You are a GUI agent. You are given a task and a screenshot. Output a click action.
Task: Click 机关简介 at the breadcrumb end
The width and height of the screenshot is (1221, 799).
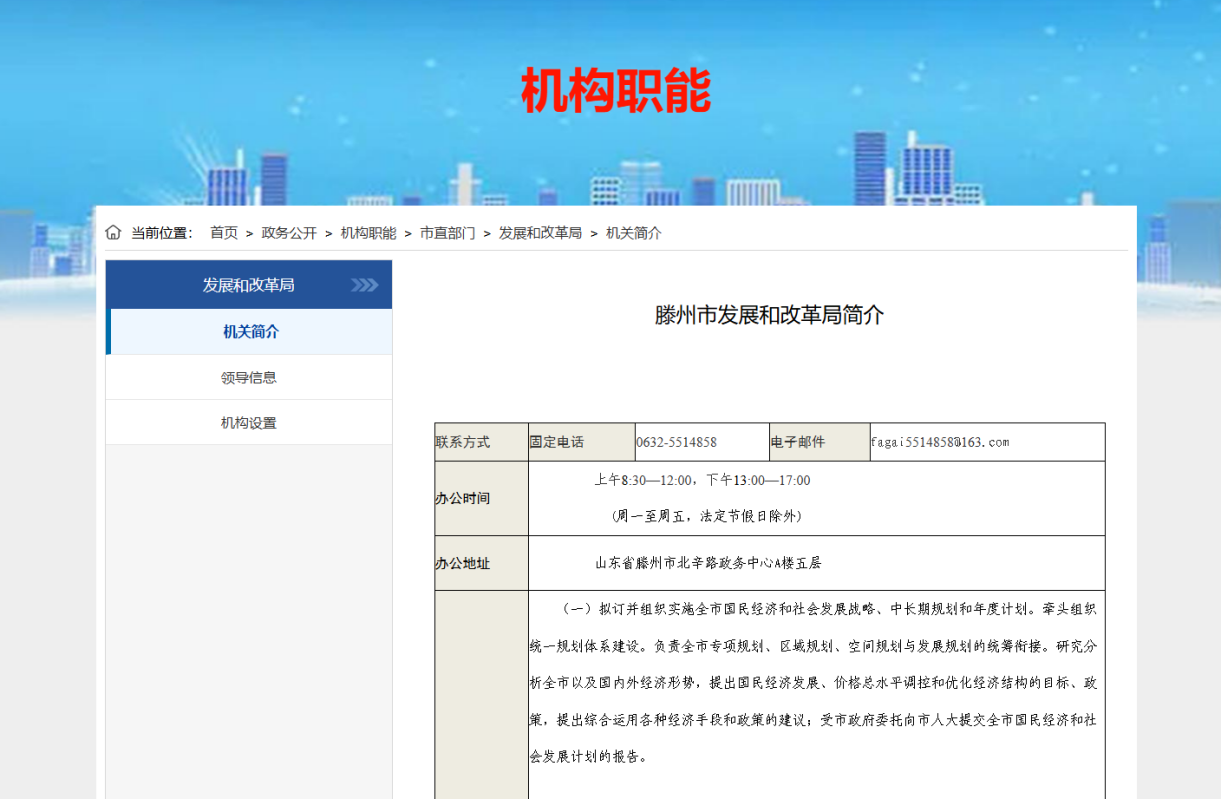[x=633, y=233]
